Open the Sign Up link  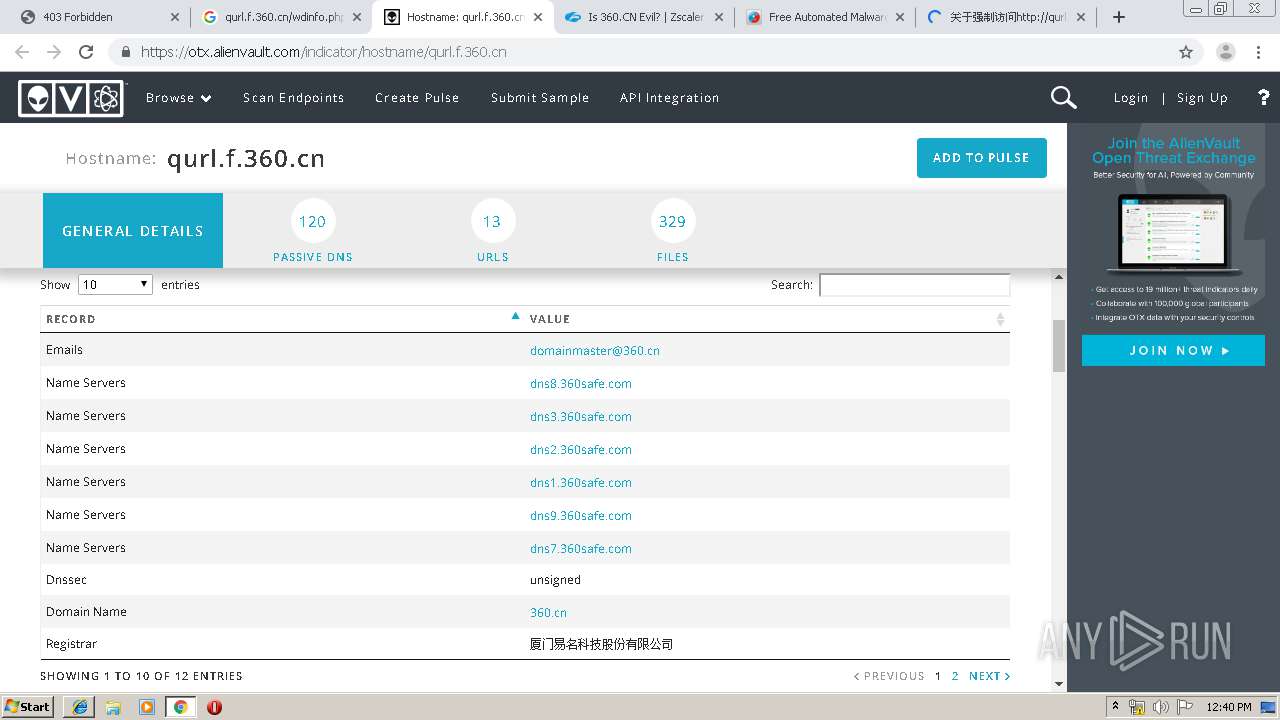click(1202, 98)
